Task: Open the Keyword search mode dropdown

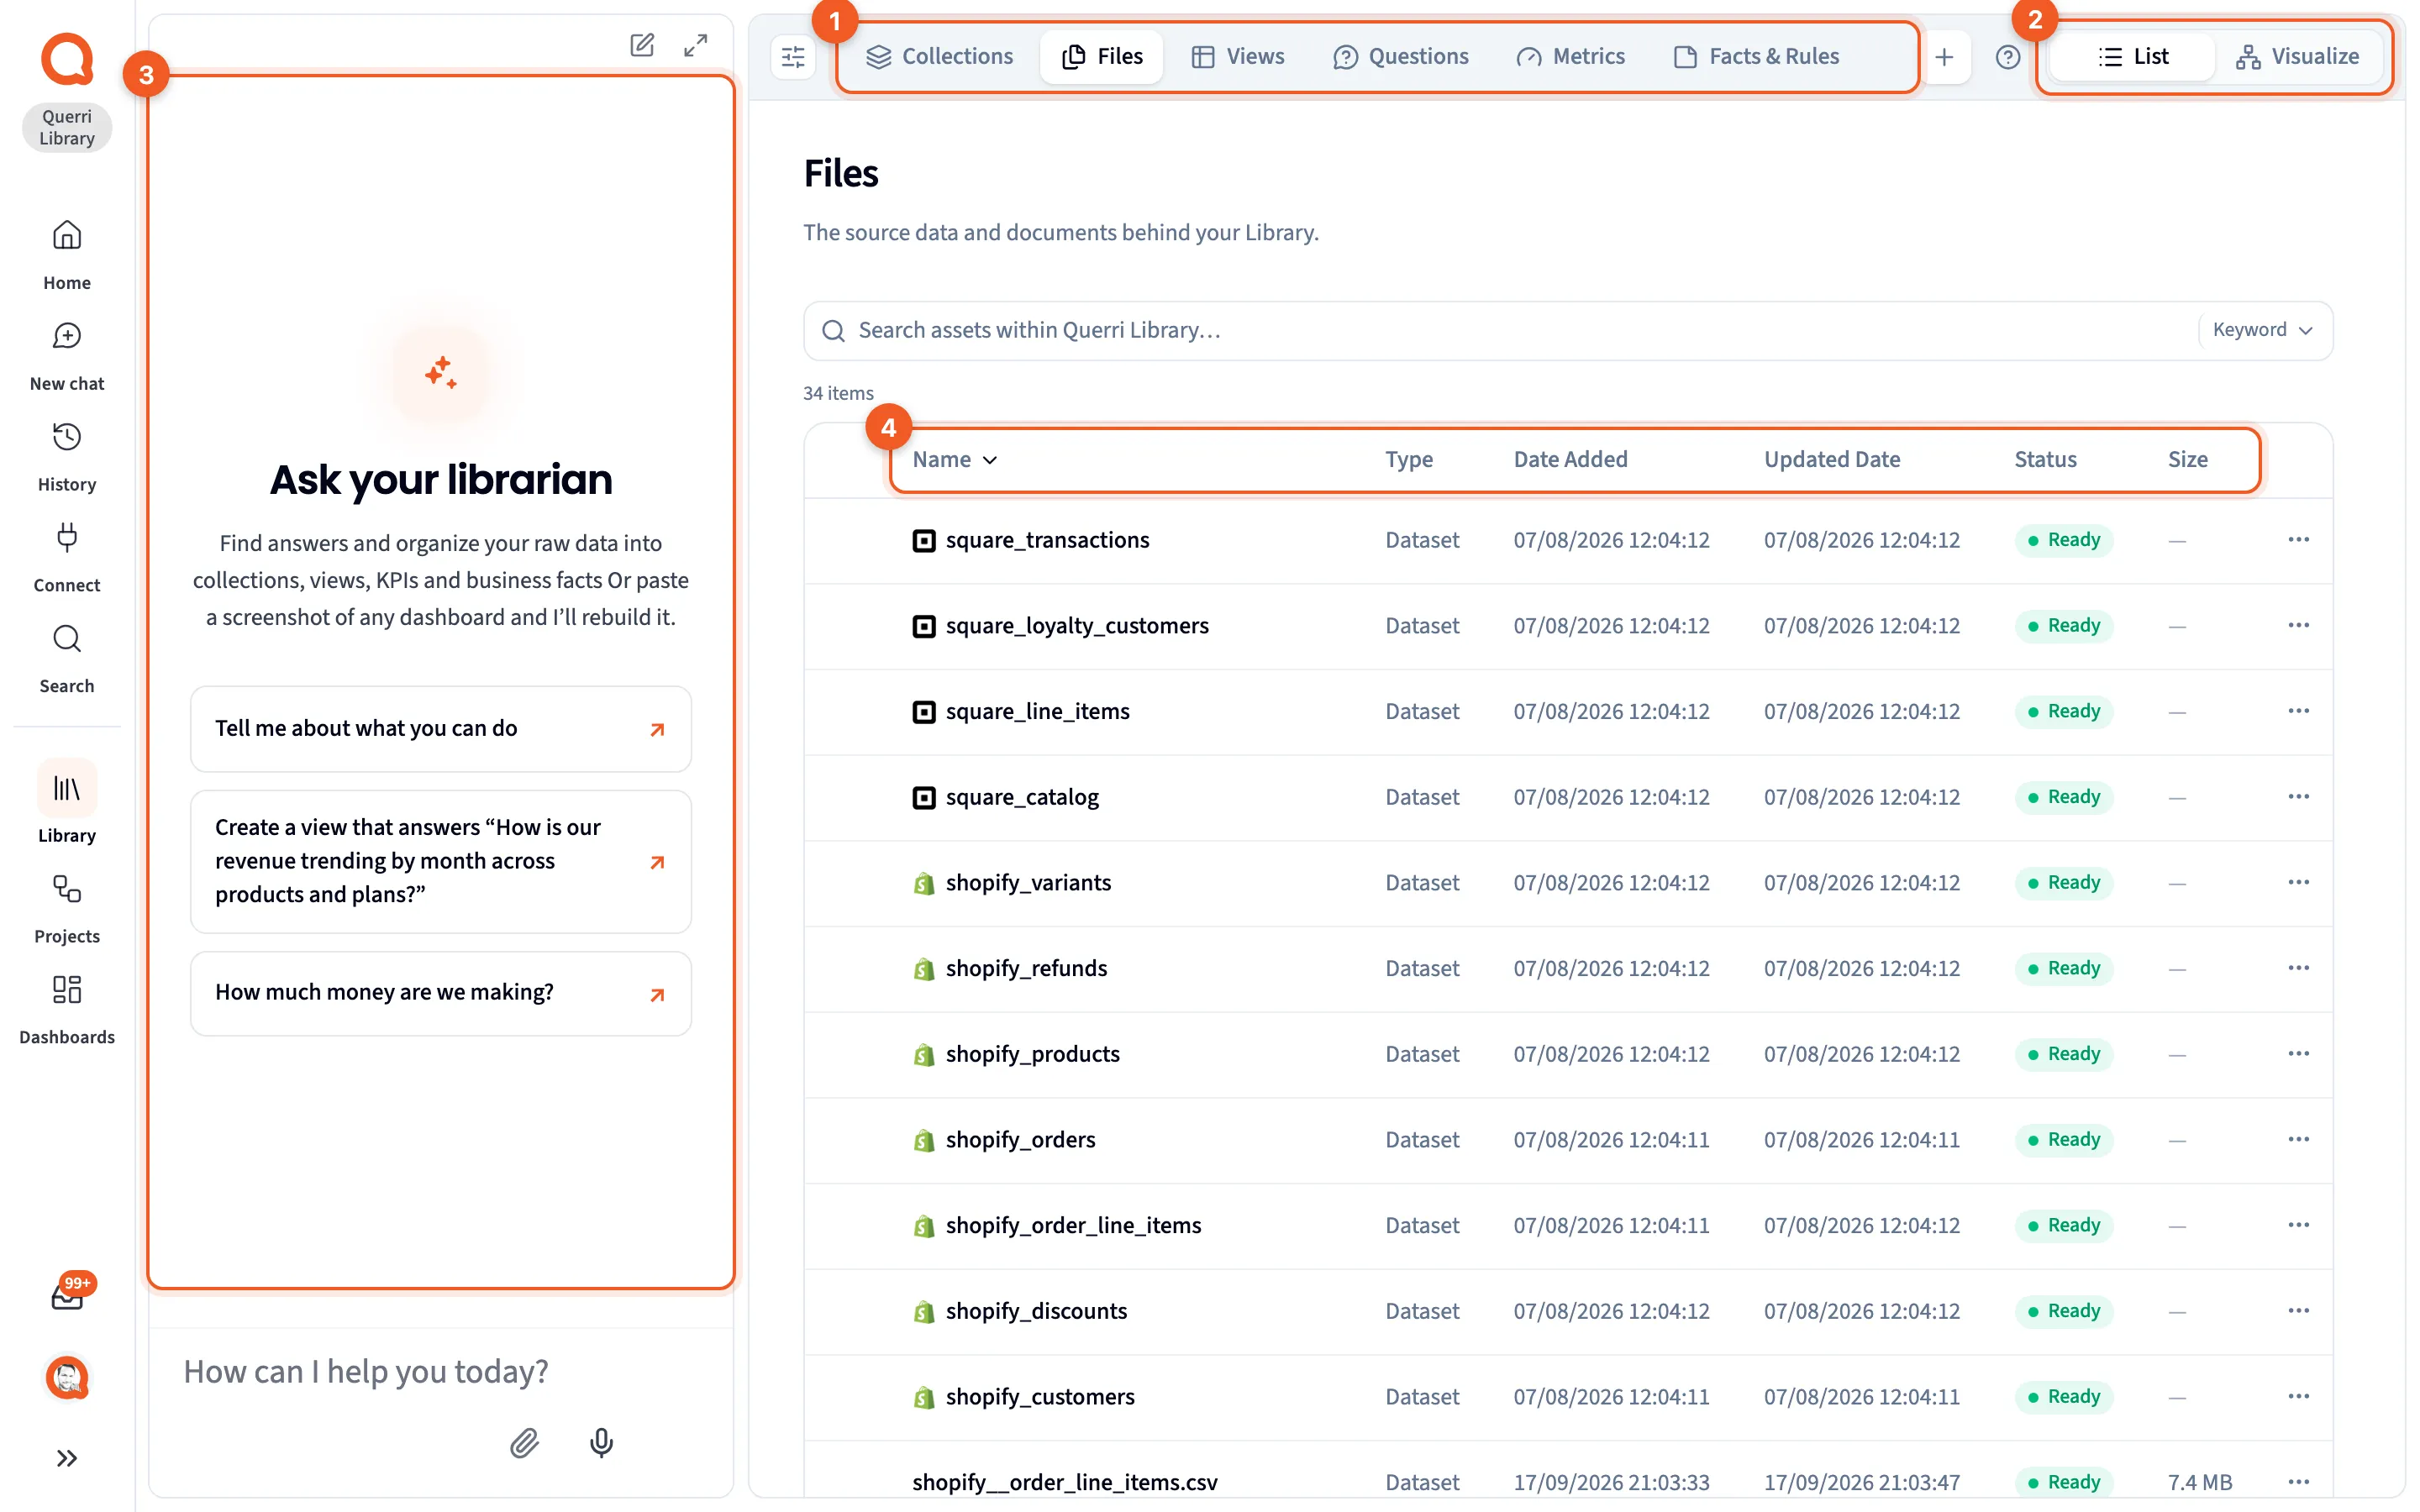Action: [2262, 330]
